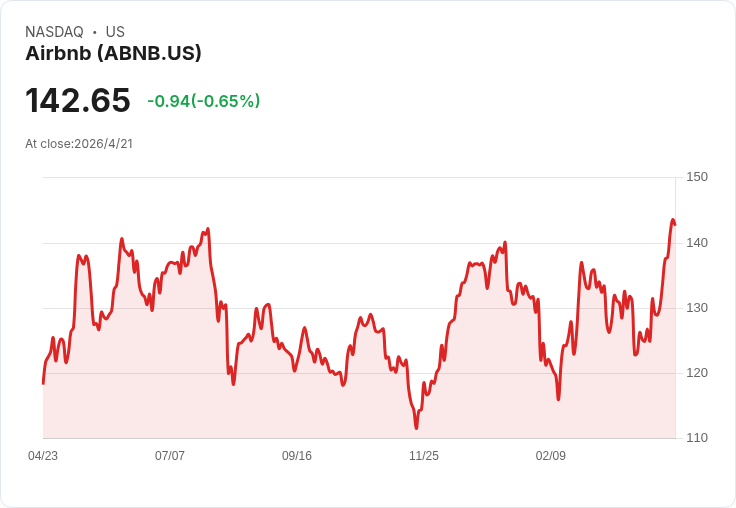Click the NASDAQ exchange label

coord(54,32)
